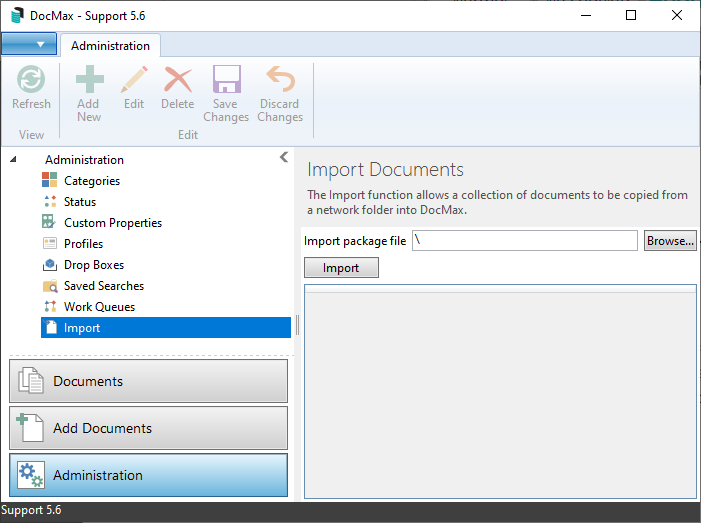Minimize the DocMax window
This screenshot has width=701, height=523.
(x=586, y=15)
